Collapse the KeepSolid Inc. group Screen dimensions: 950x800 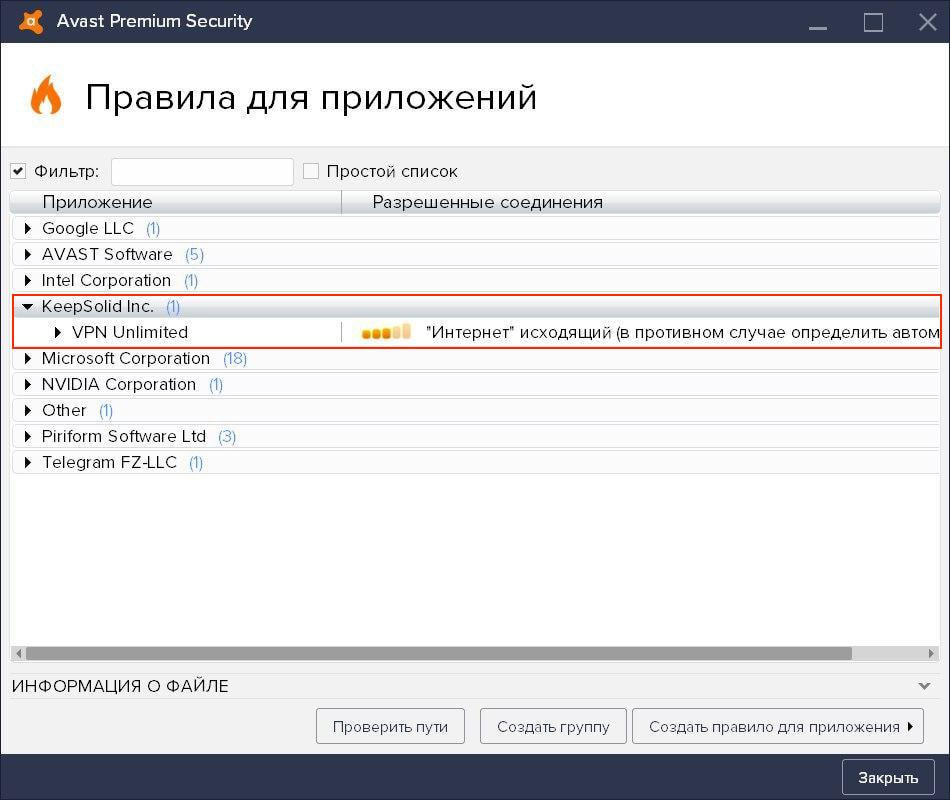coord(28,307)
